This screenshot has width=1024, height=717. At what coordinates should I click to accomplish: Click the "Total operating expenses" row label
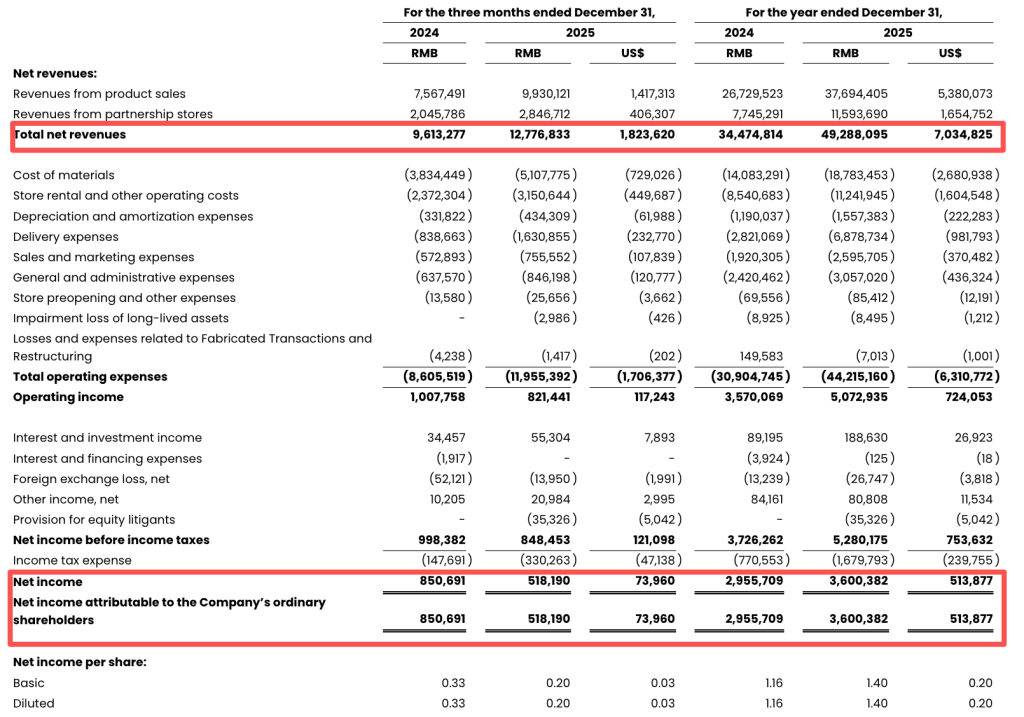(x=90, y=377)
